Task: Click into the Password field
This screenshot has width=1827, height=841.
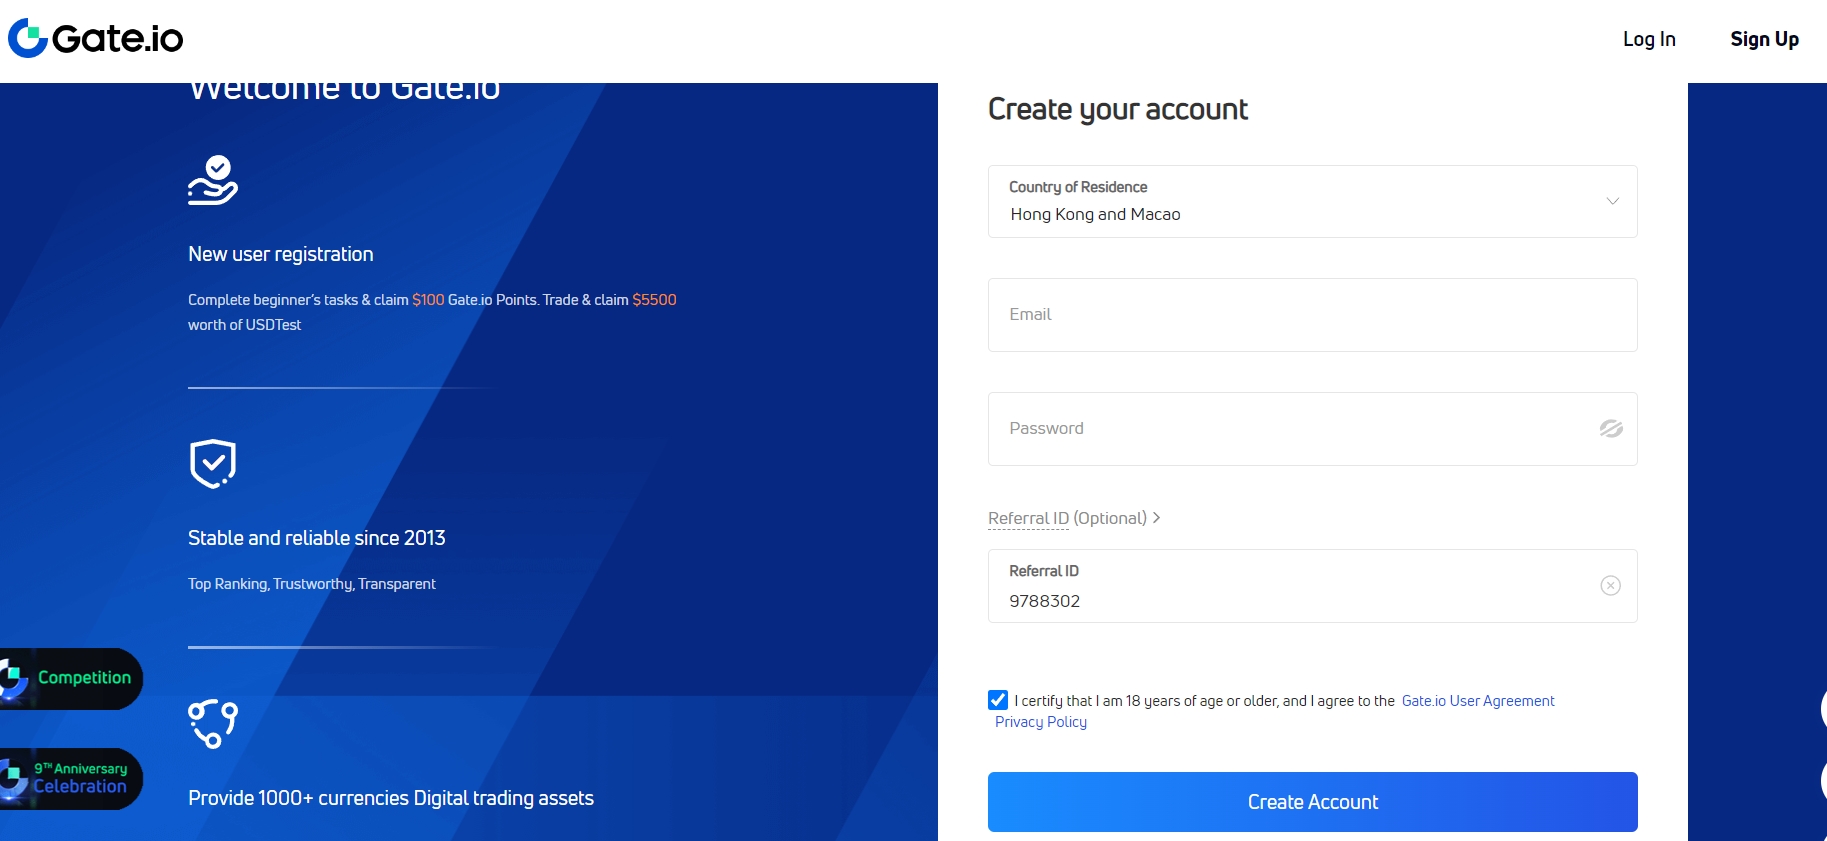Action: [x=1290, y=429]
